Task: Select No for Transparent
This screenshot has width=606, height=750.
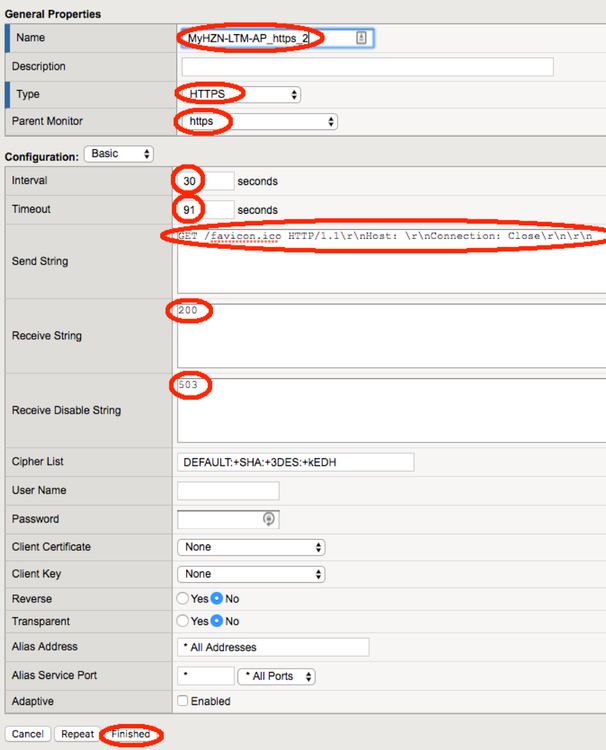Action: 217,621
